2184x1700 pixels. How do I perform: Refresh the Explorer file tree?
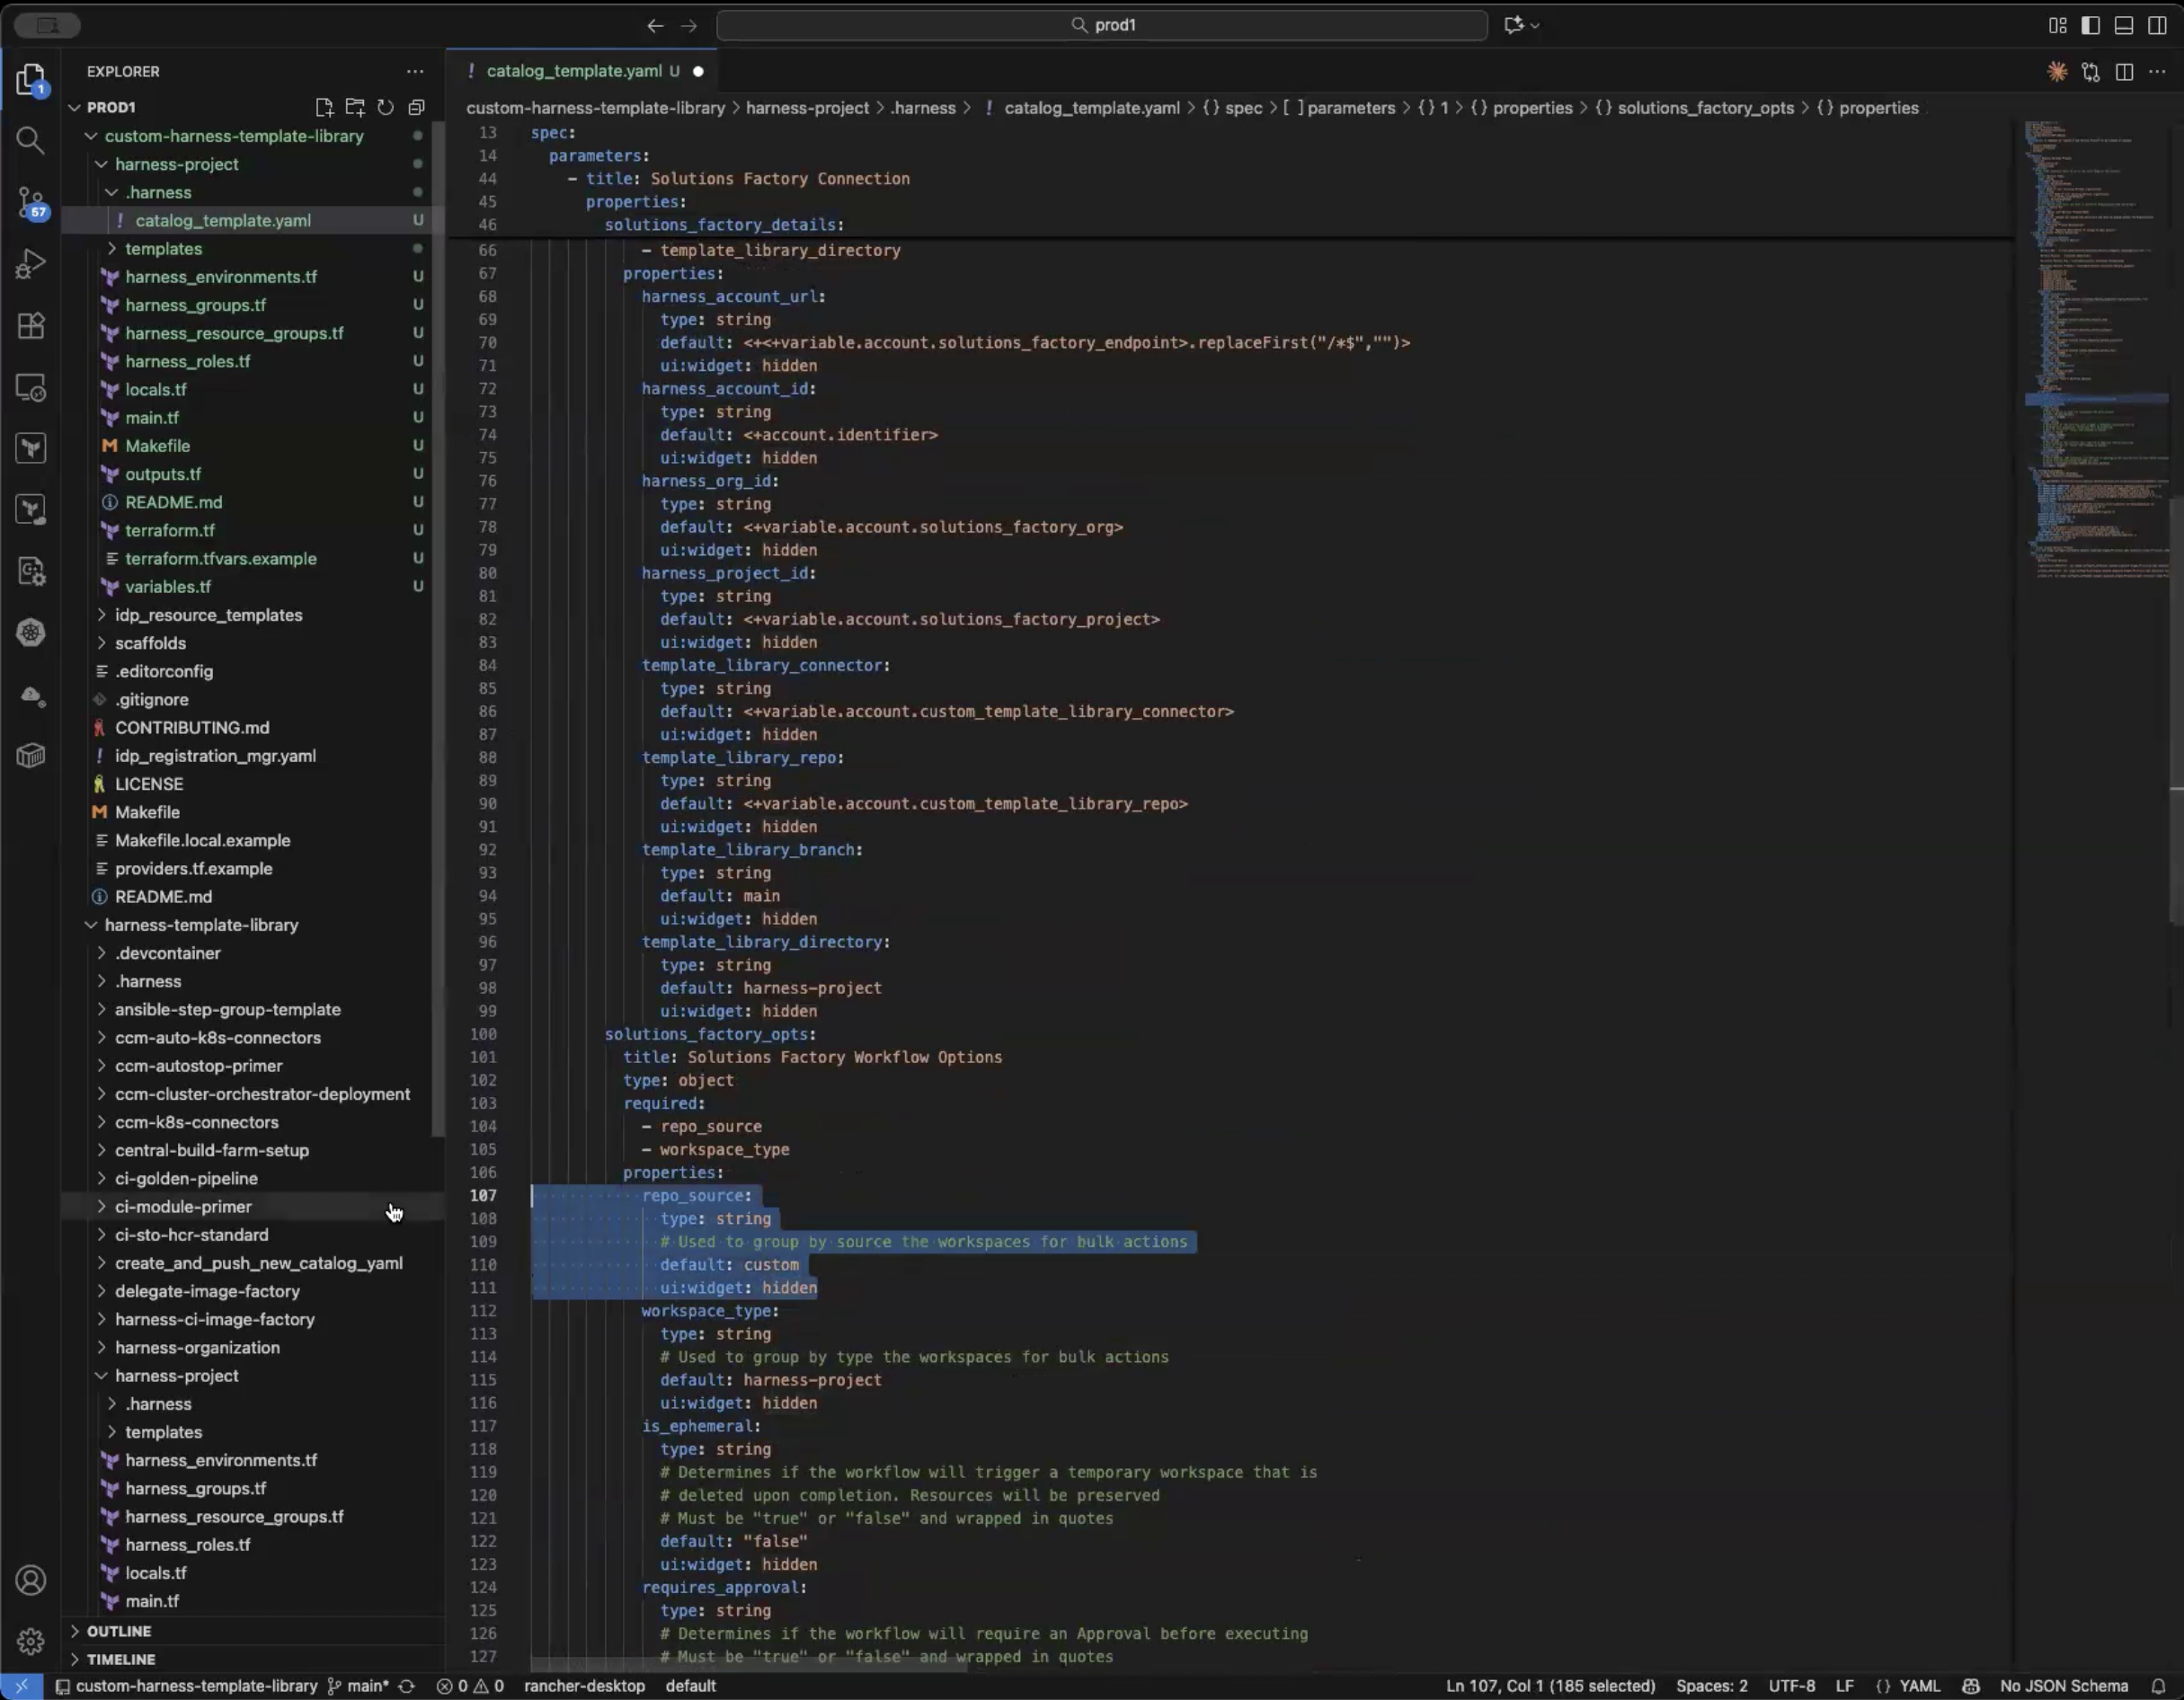tap(386, 107)
